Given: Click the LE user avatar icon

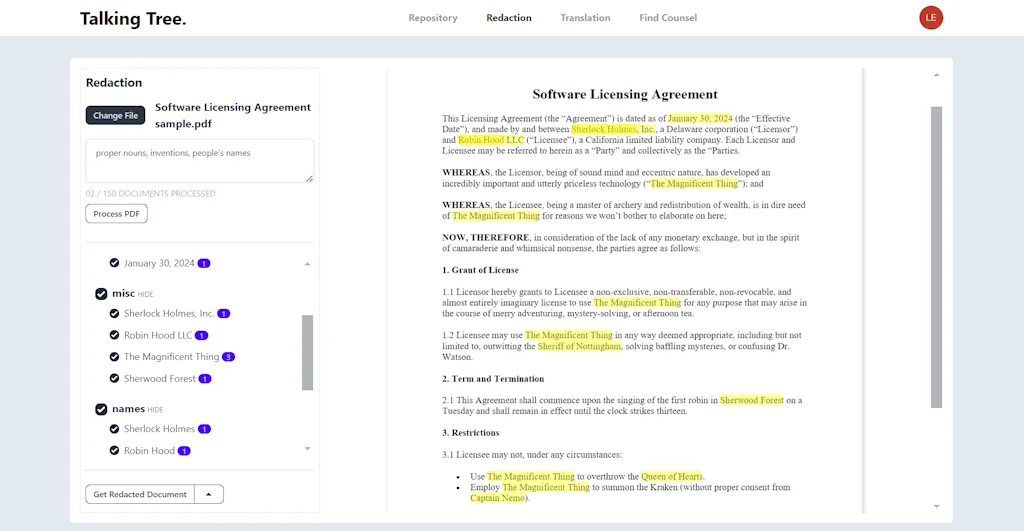Looking at the screenshot, I should pos(931,18).
